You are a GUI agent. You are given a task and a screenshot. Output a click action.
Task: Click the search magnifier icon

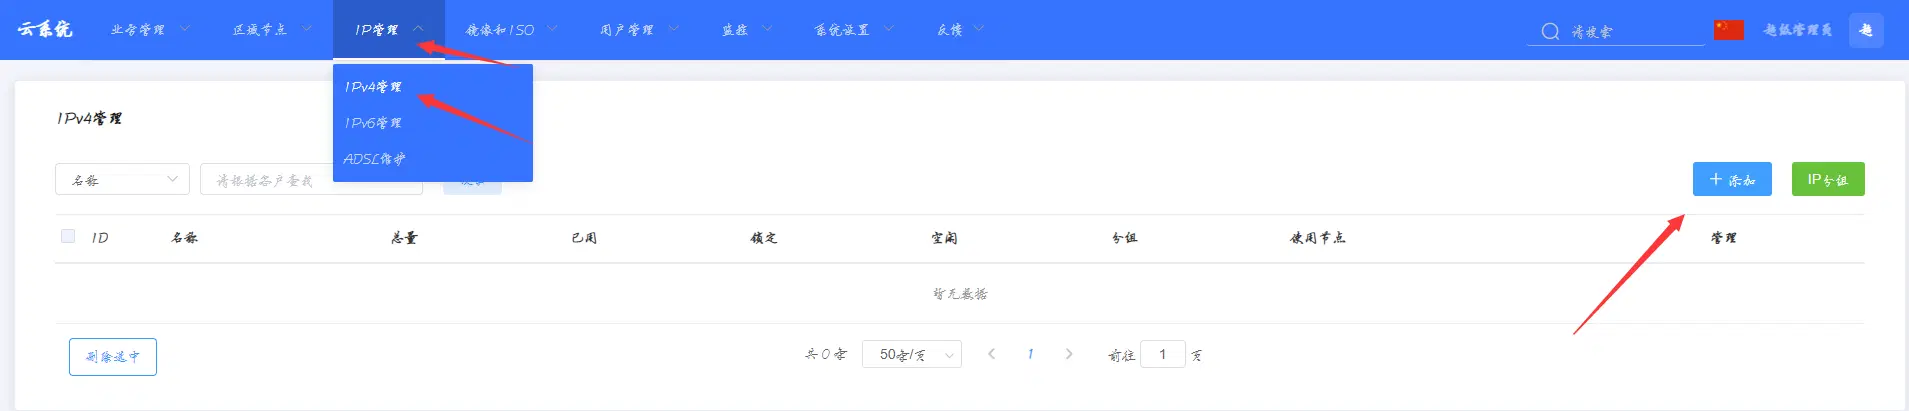(1550, 31)
